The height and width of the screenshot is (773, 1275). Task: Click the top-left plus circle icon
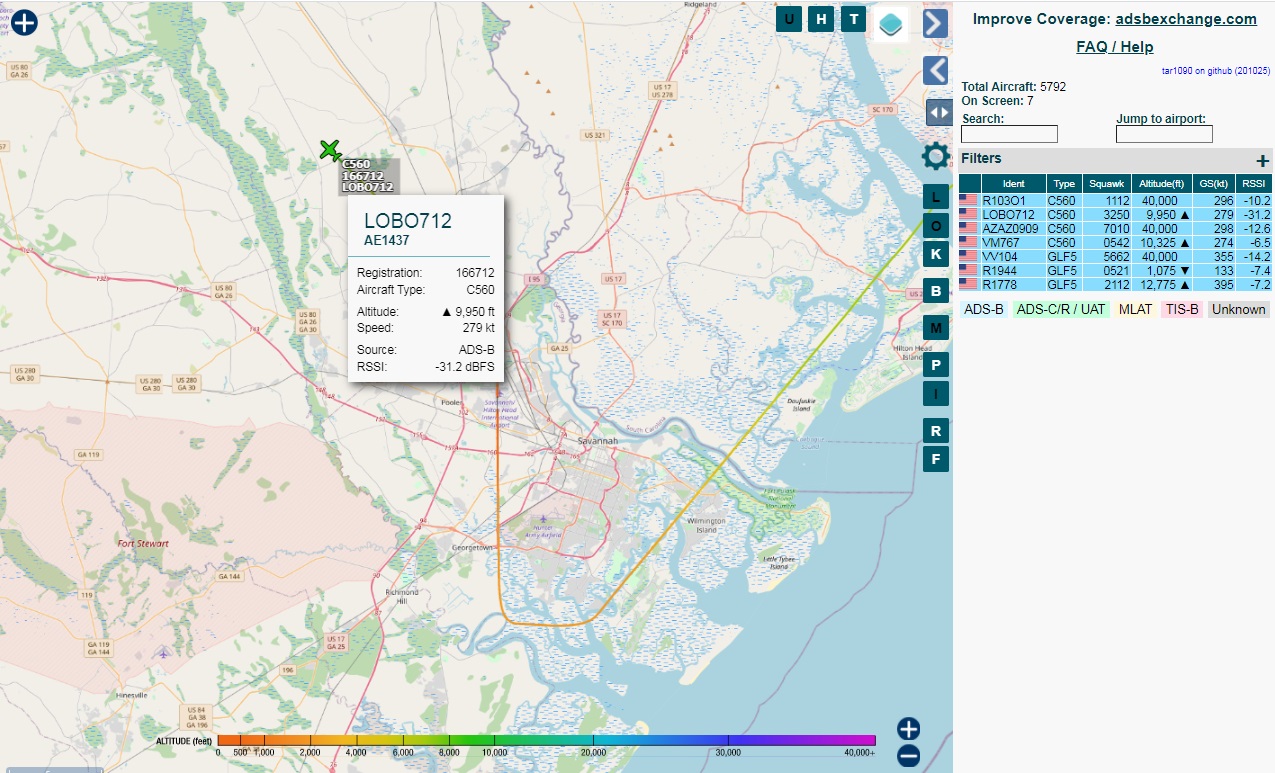24,22
